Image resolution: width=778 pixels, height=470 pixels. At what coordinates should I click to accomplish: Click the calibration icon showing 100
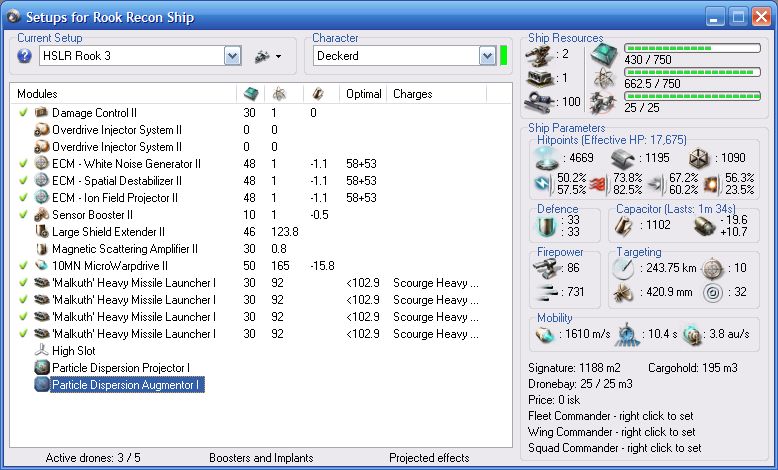pos(540,102)
